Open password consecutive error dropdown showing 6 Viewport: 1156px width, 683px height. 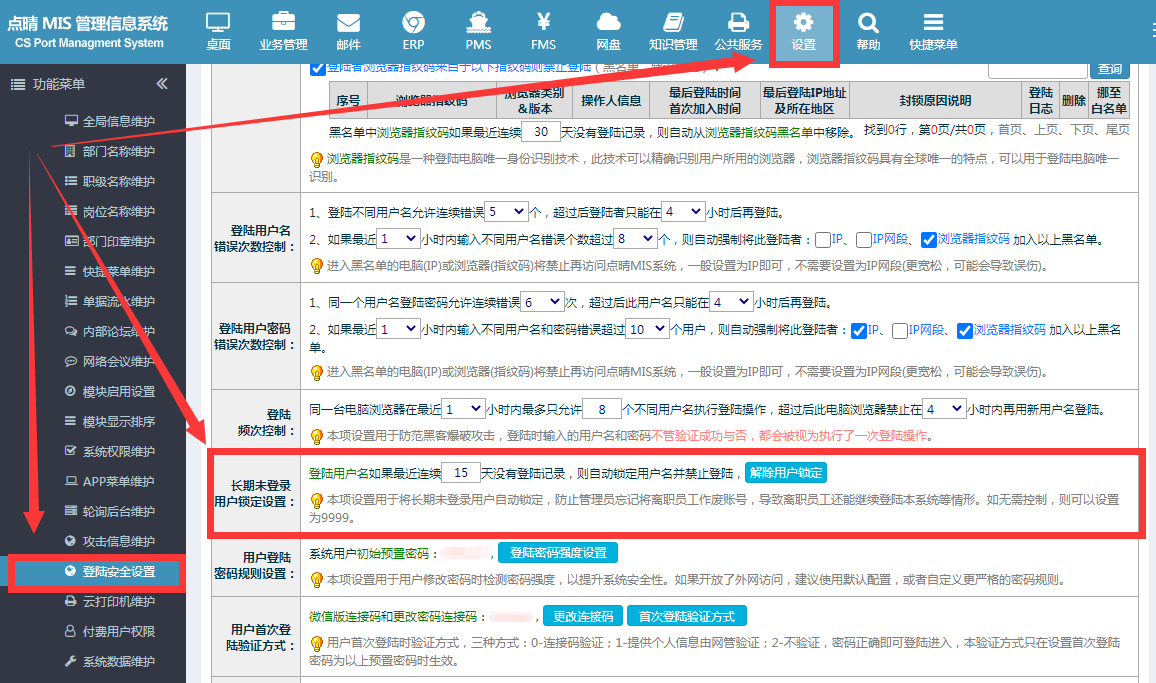(543, 302)
